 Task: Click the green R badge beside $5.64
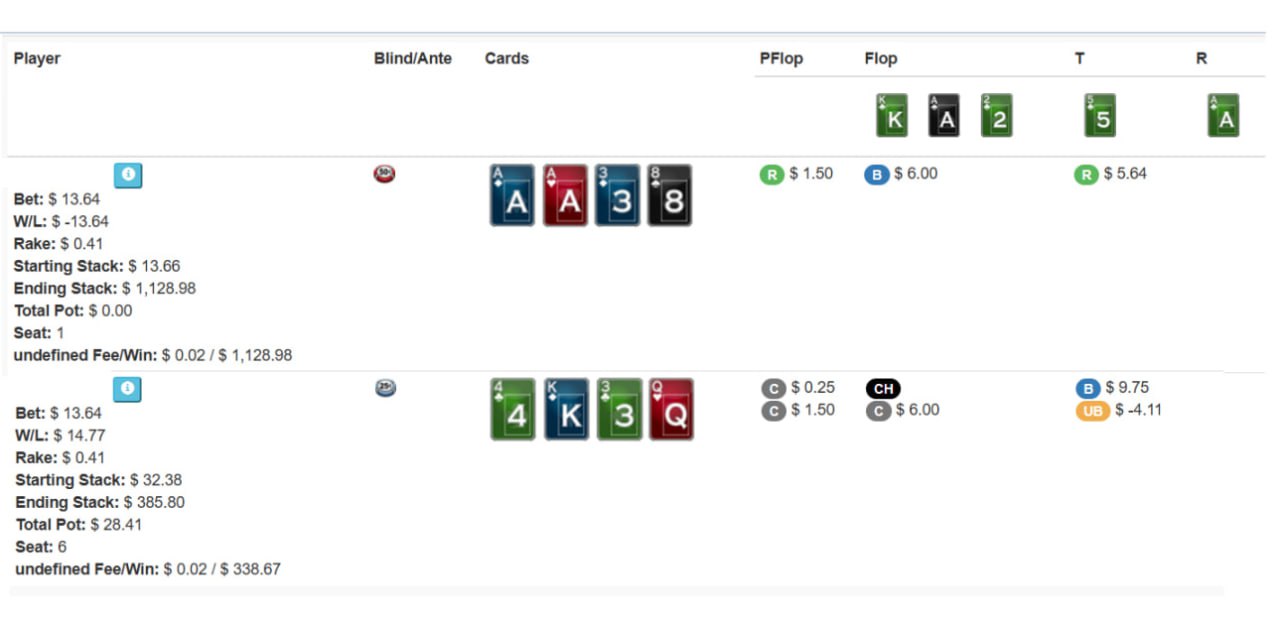pos(1086,175)
